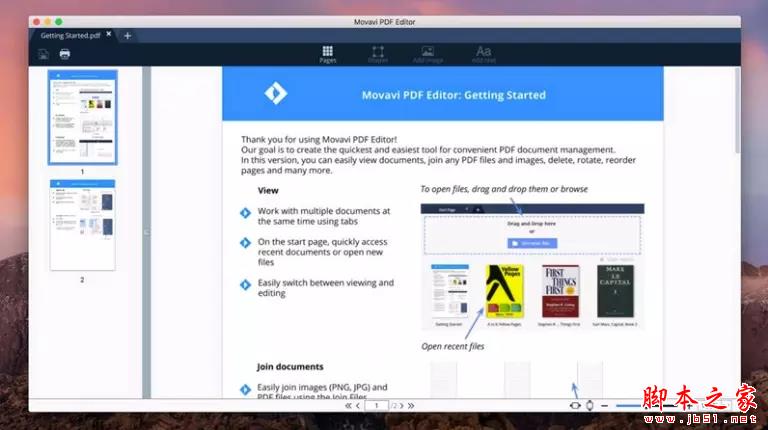This screenshot has width=768, height=430.
Task: Click 'Open recent files' caption
Action: coord(453,346)
